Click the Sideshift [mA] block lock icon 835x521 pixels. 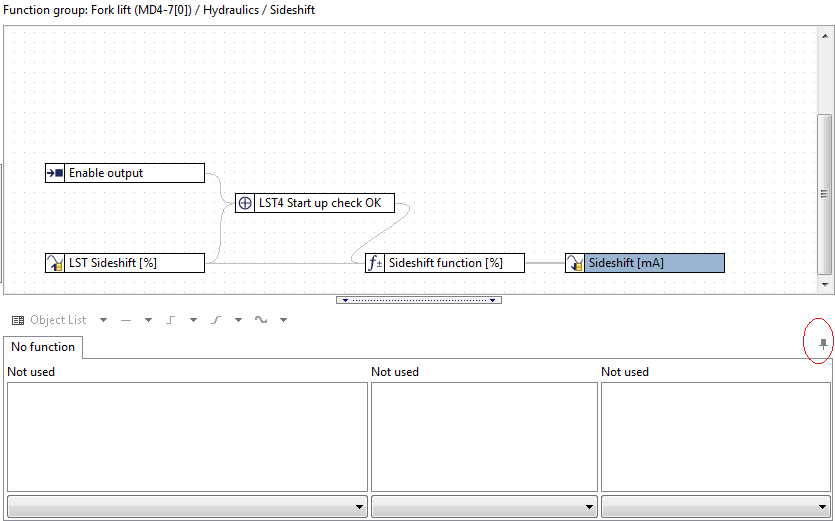(575, 263)
